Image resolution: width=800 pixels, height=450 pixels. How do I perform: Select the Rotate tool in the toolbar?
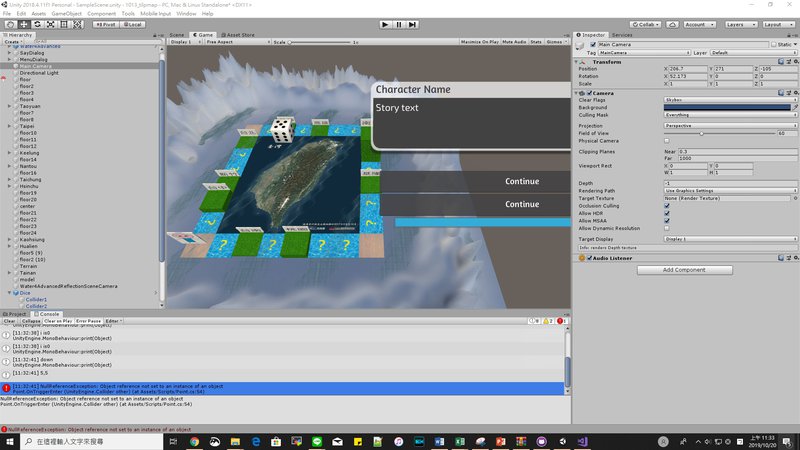pyautogui.click(x=37, y=24)
